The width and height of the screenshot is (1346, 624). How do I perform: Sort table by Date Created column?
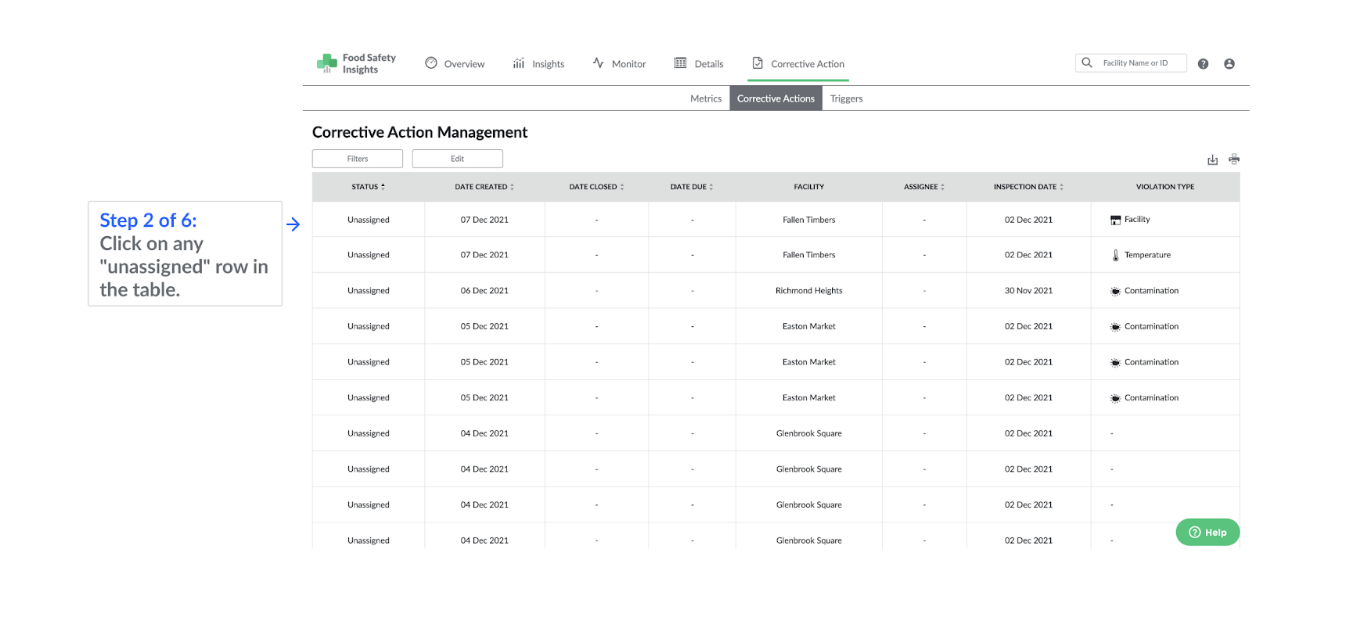point(484,187)
